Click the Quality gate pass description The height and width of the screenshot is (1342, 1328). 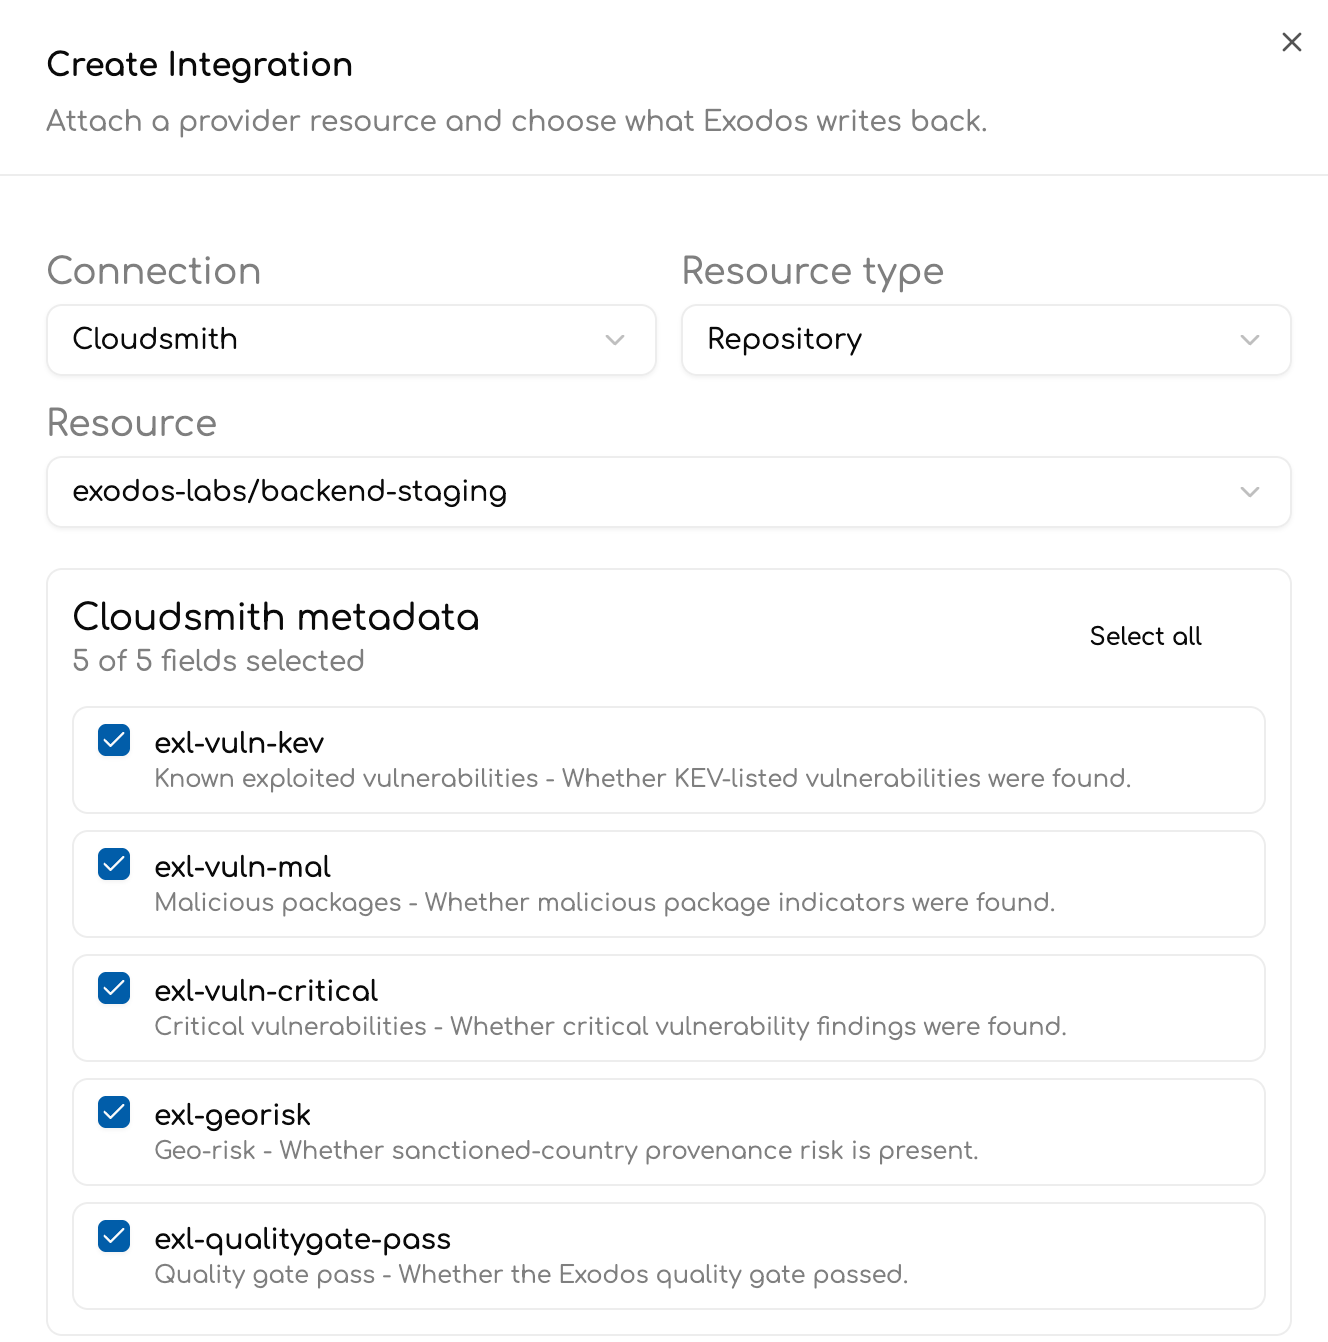531,1274
